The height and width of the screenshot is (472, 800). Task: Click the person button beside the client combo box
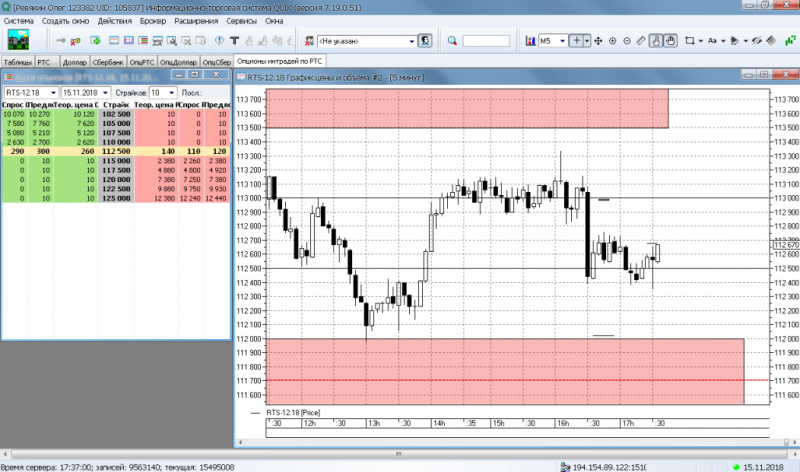[424, 41]
